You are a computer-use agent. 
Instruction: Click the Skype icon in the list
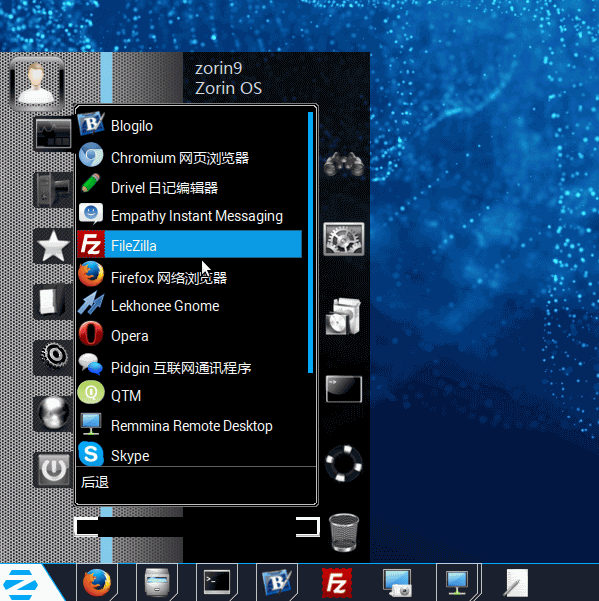(91, 454)
